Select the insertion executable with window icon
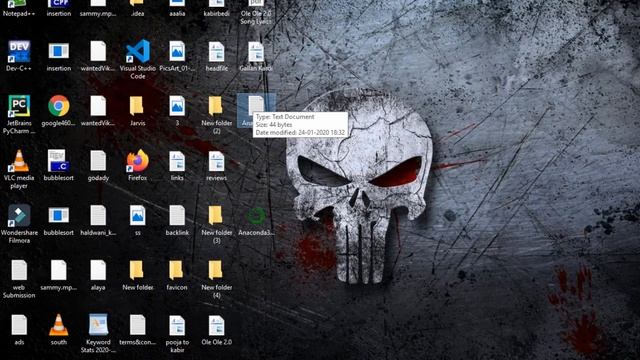The image size is (640, 360). tap(58, 56)
